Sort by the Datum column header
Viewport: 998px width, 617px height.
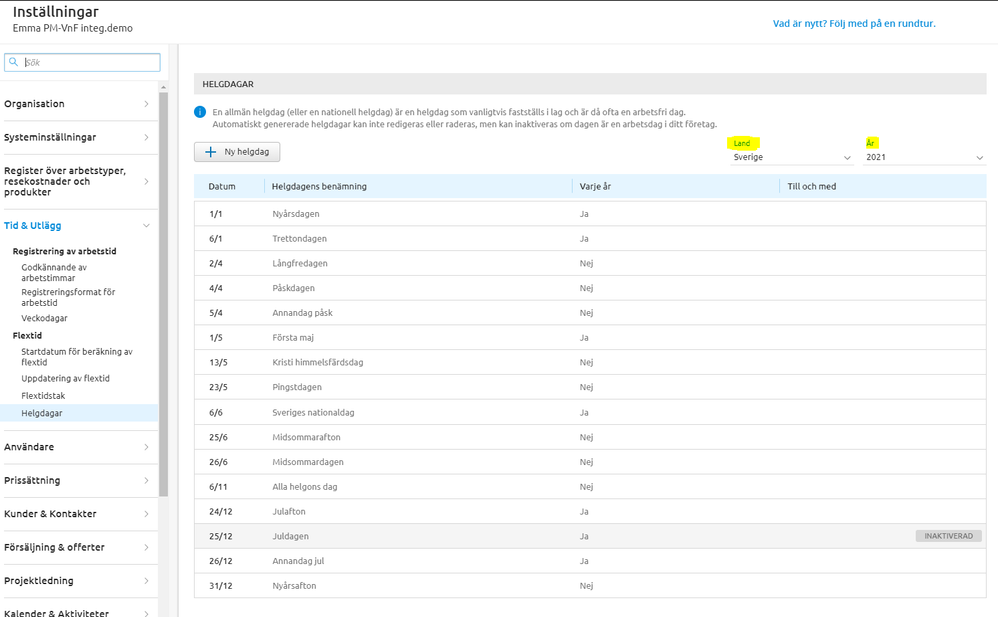tap(222, 187)
